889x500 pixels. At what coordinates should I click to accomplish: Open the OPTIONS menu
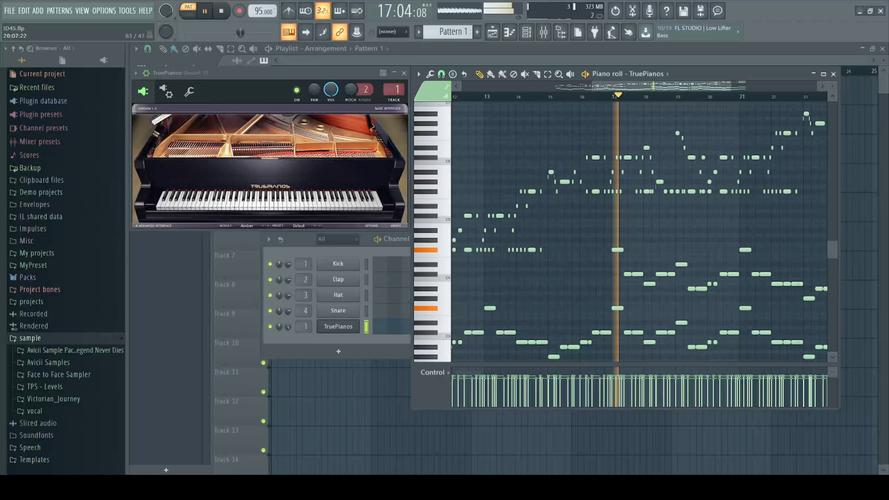tap(104, 10)
